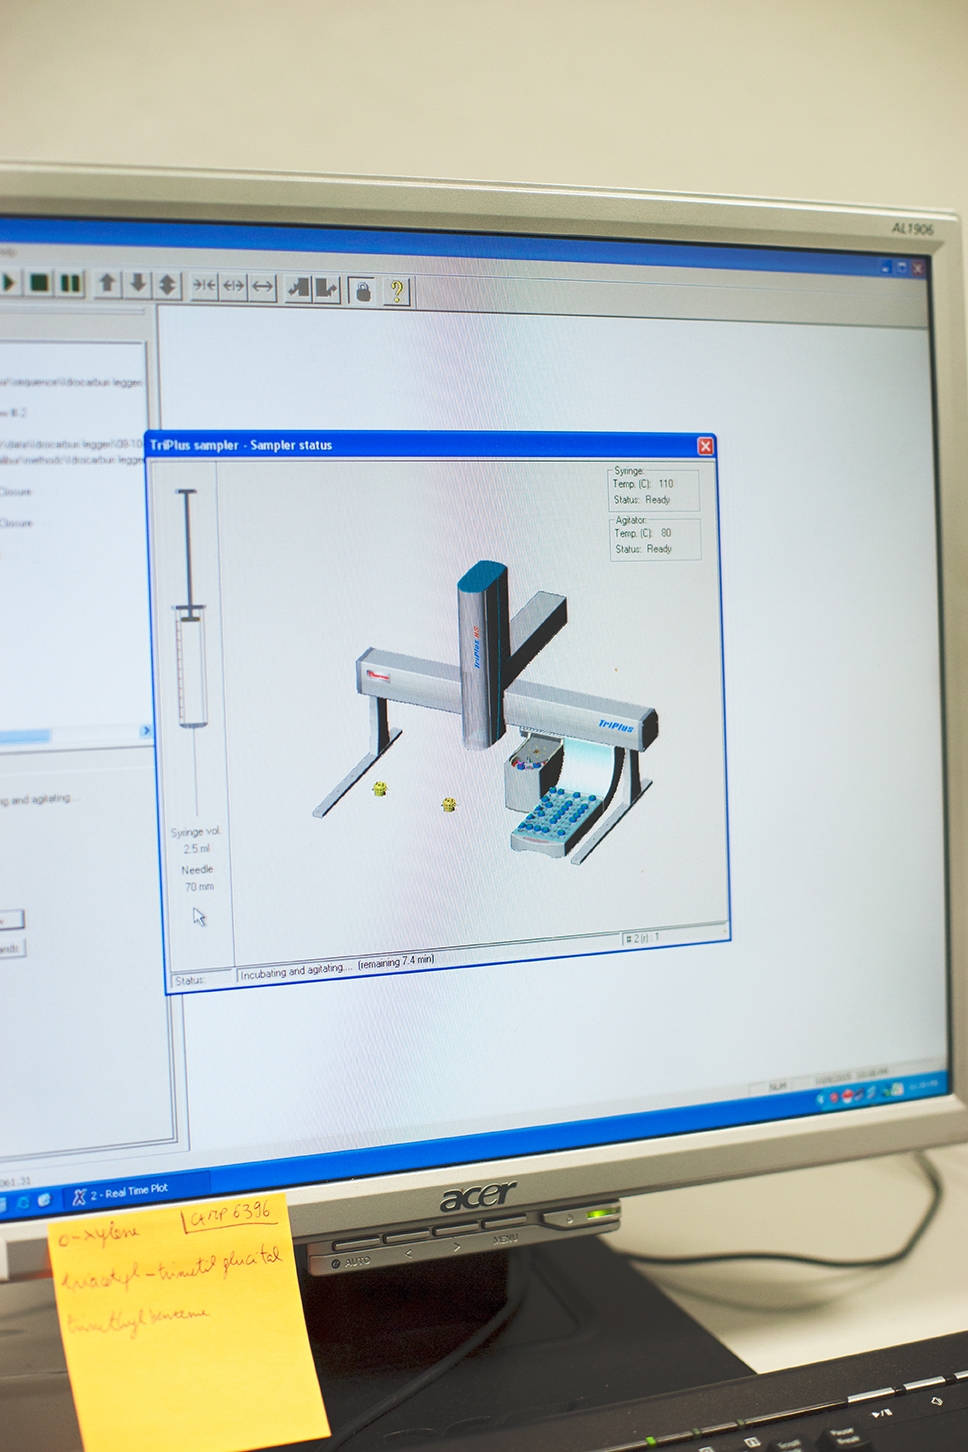
Task: Stop the run with the square stop icon
Action: 39,283
